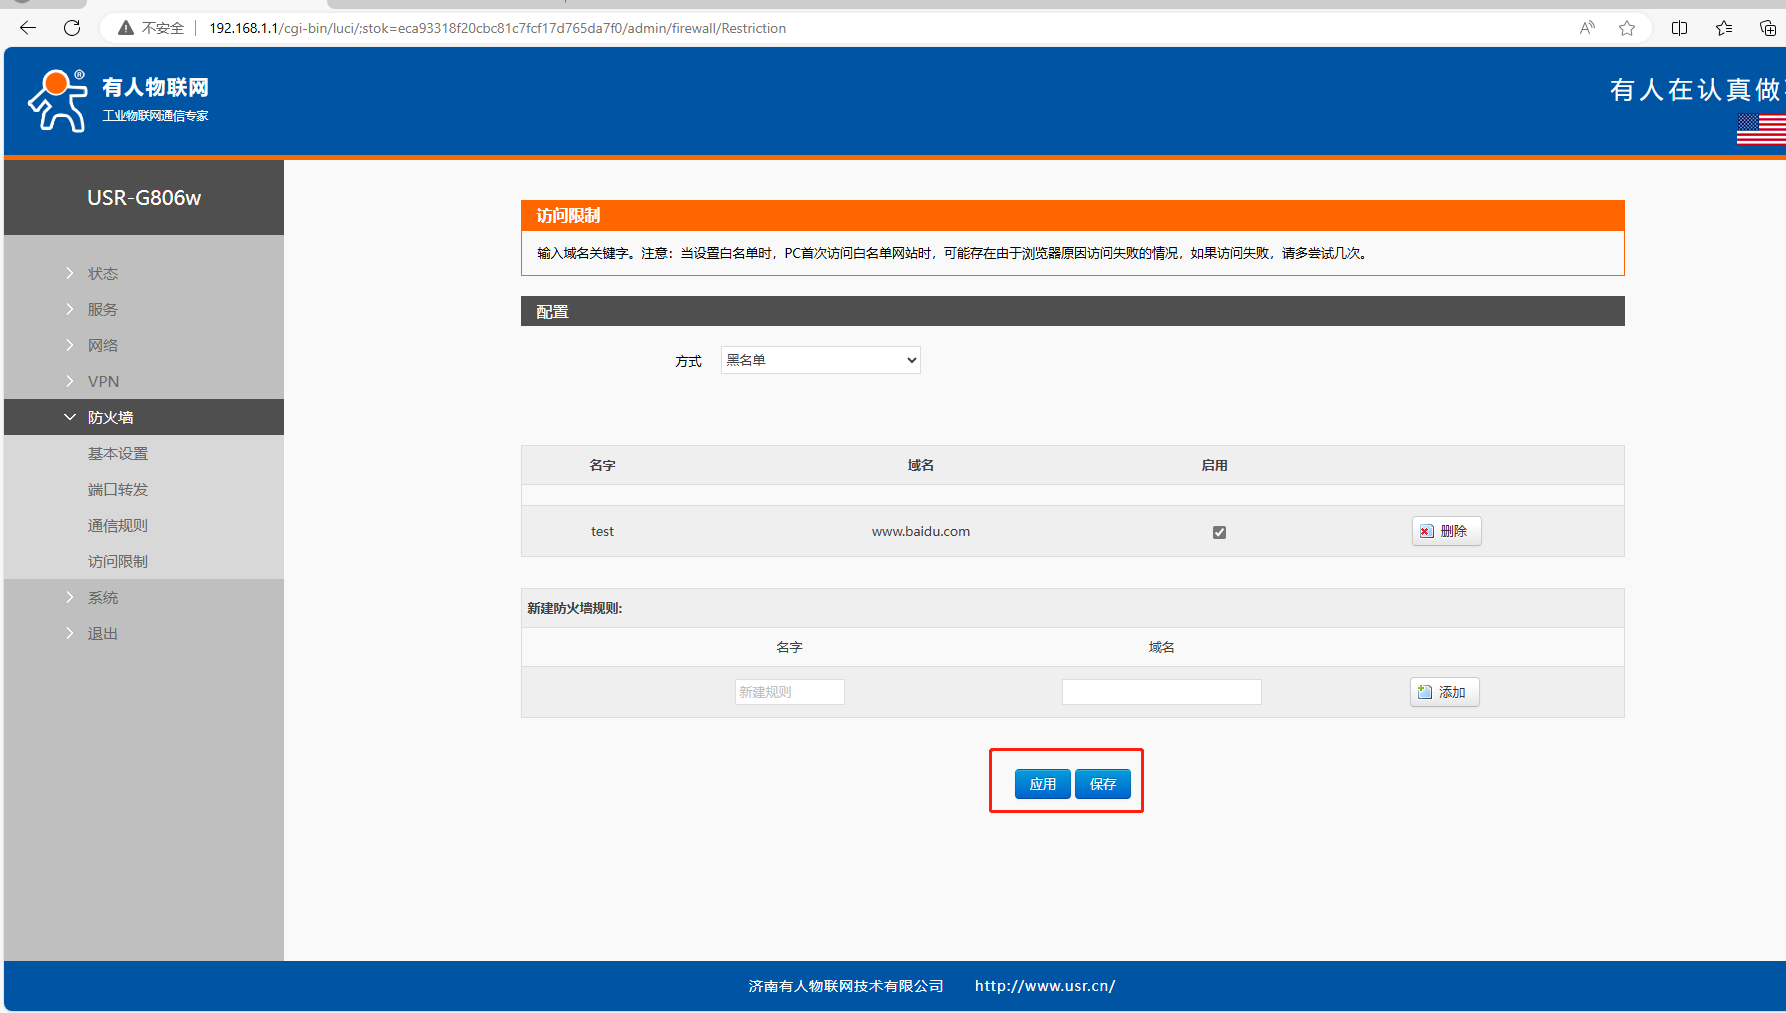
Task: Click the read aloud icon in address bar
Action: (x=1587, y=28)
